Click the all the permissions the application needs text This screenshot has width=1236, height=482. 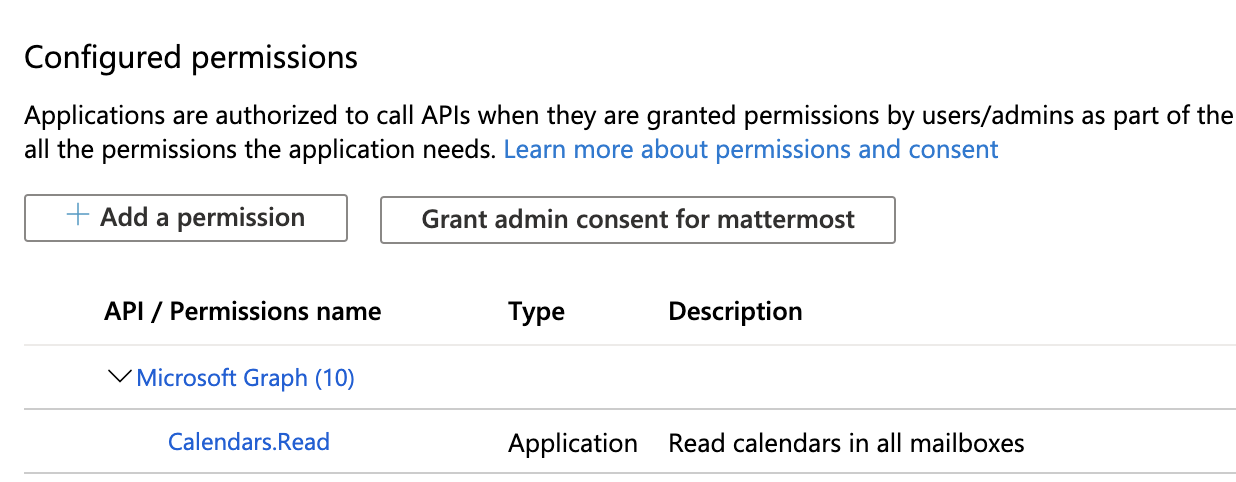(x=260, y=150)
